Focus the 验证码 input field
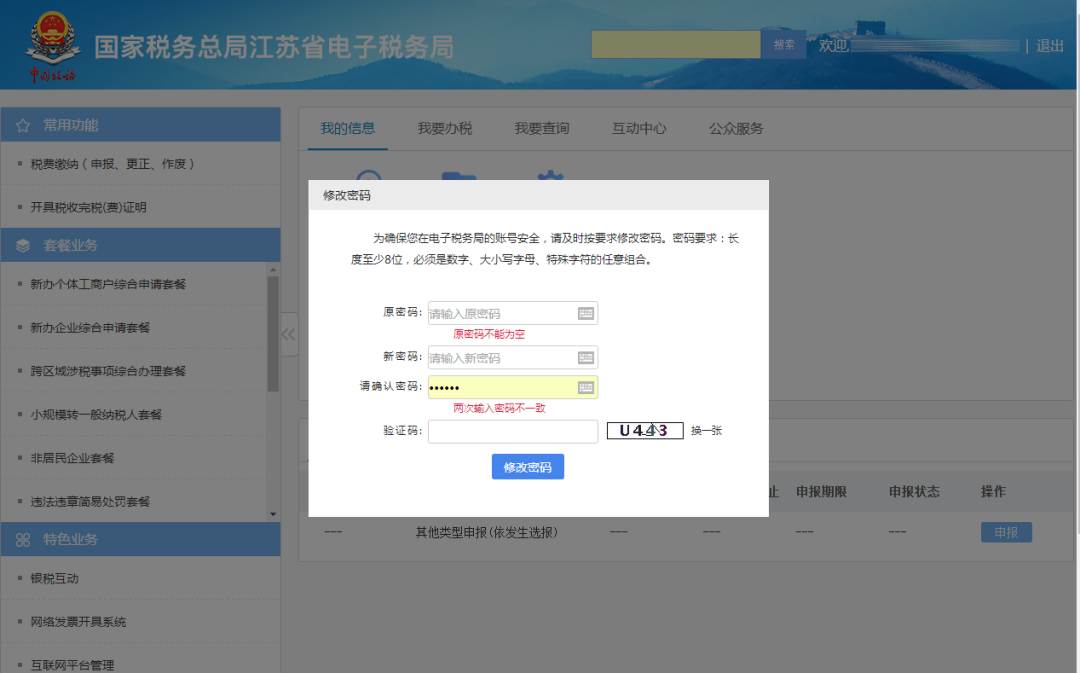Screen dimensions: 1080x673 512,431
